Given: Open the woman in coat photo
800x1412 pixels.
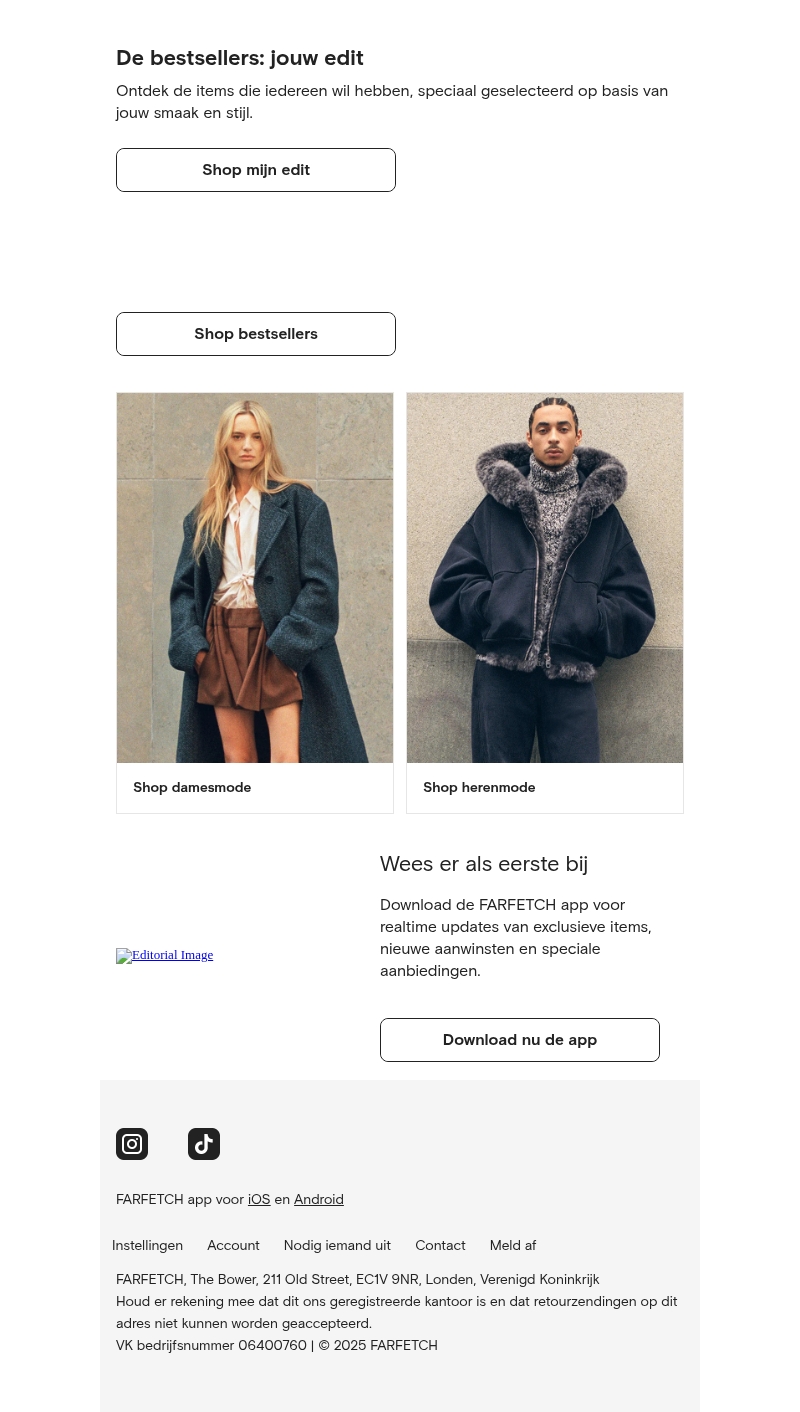Looking at the screenshot, I should [x=255, y=578].
